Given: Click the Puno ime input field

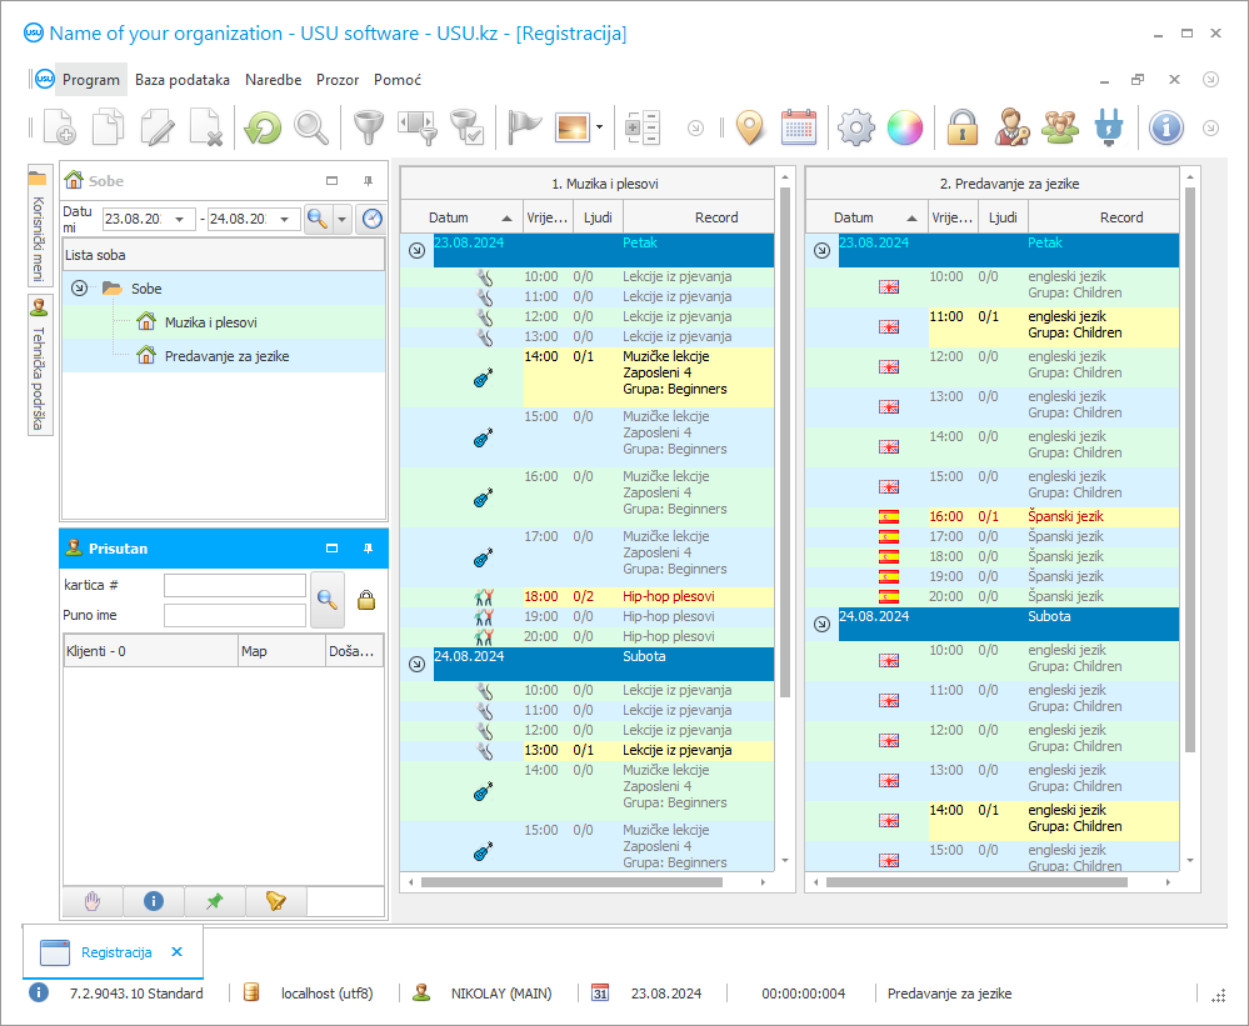Looking at the screenshot, I should [x=235, y=615].
